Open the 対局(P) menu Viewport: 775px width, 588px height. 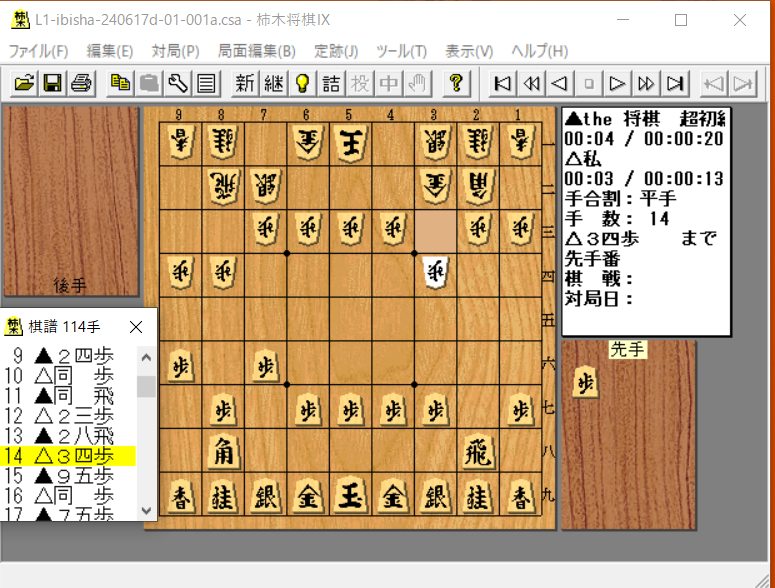click(x=175, y=51)
